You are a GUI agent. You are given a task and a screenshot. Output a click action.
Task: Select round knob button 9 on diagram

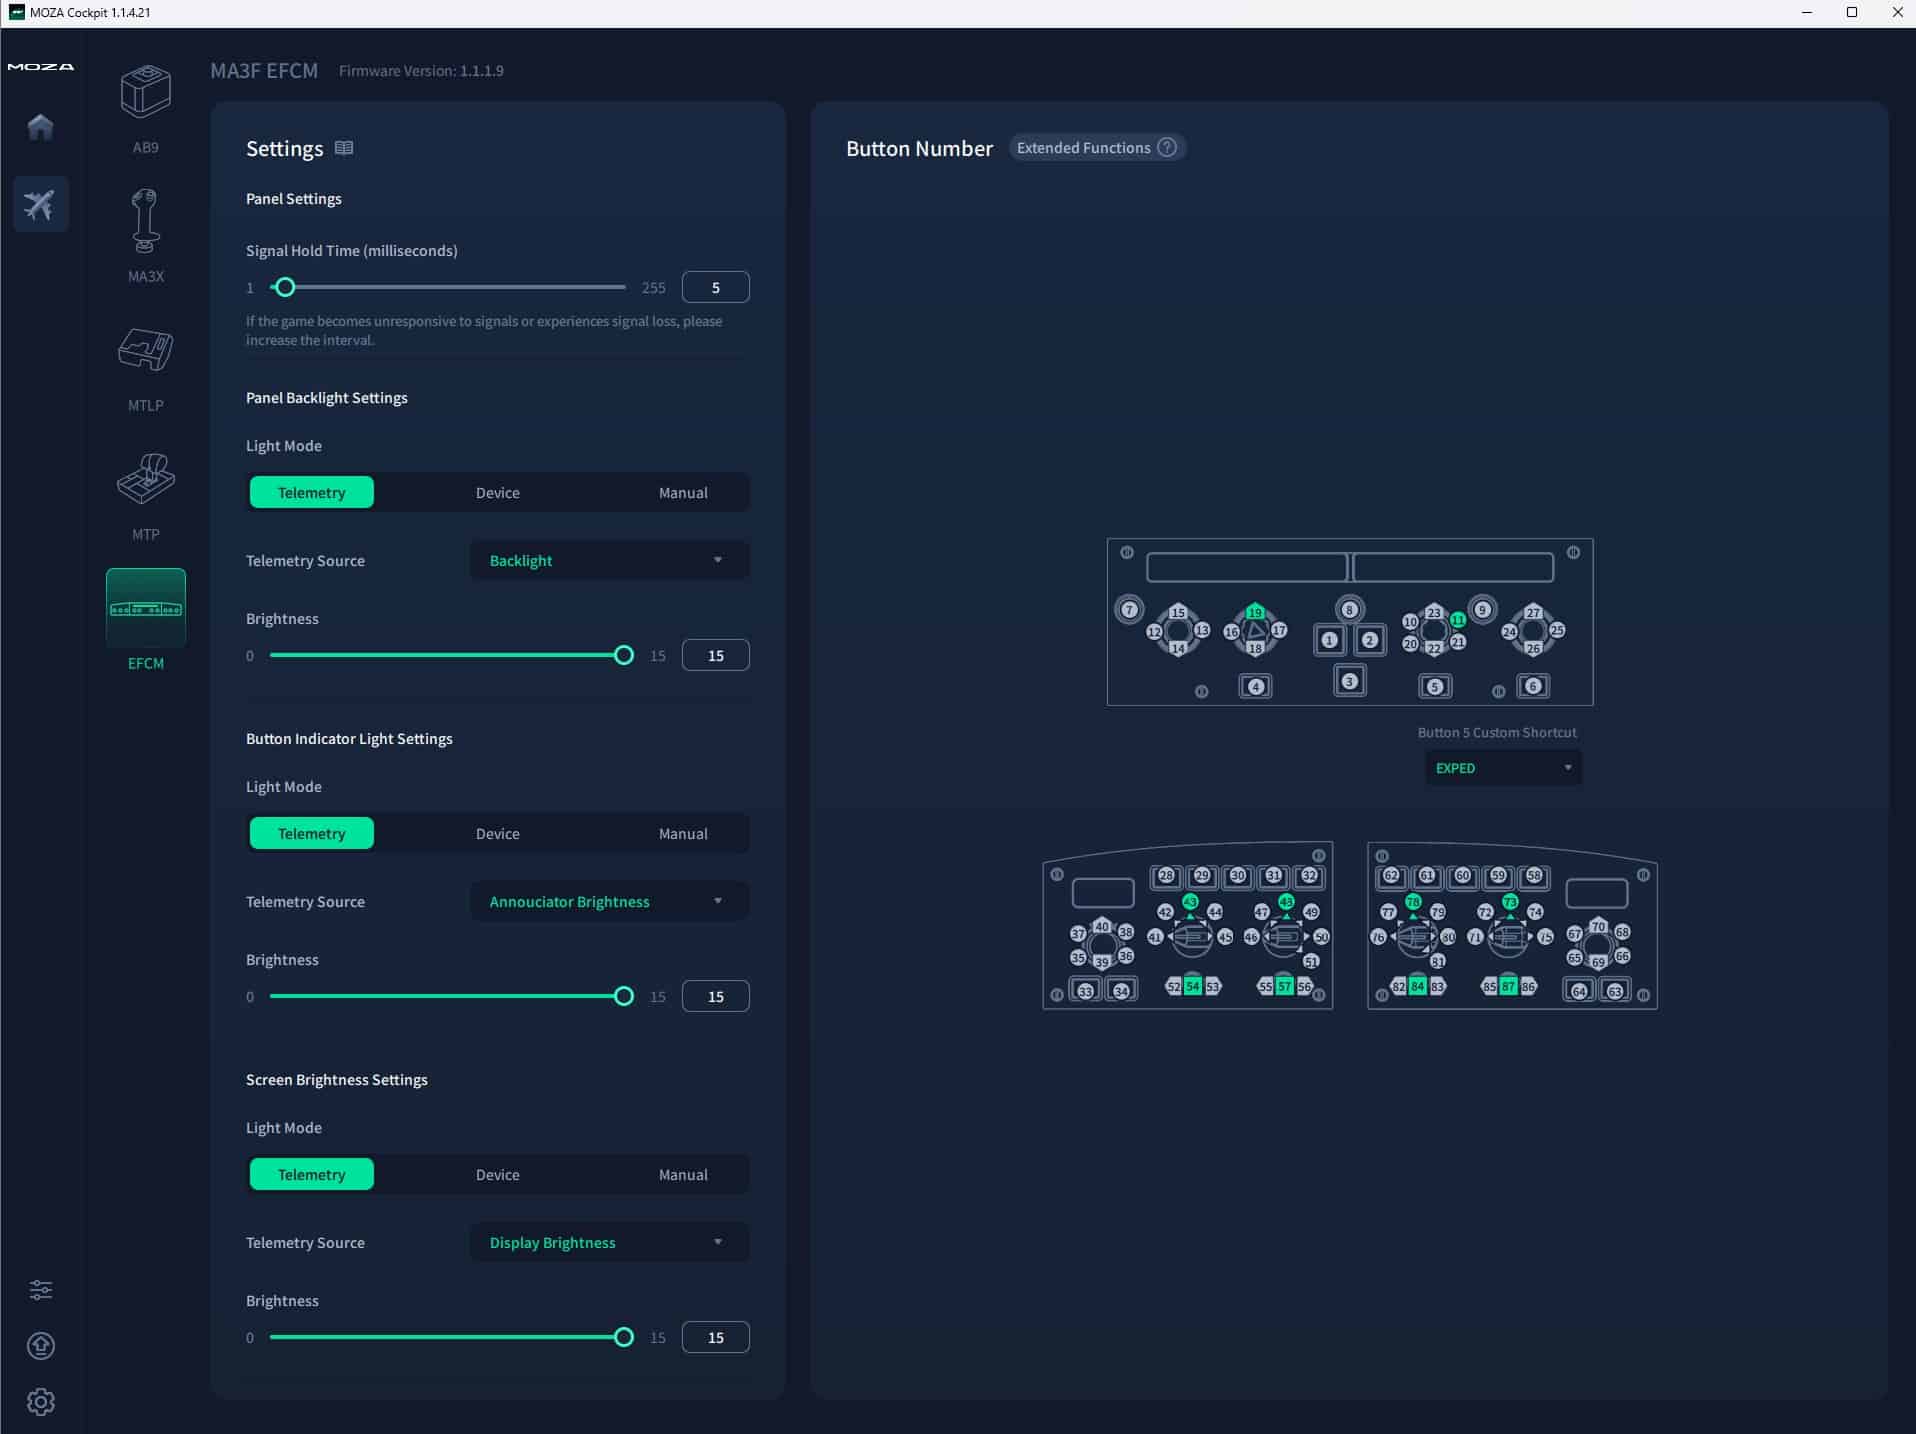click(x=1482, y=609)
